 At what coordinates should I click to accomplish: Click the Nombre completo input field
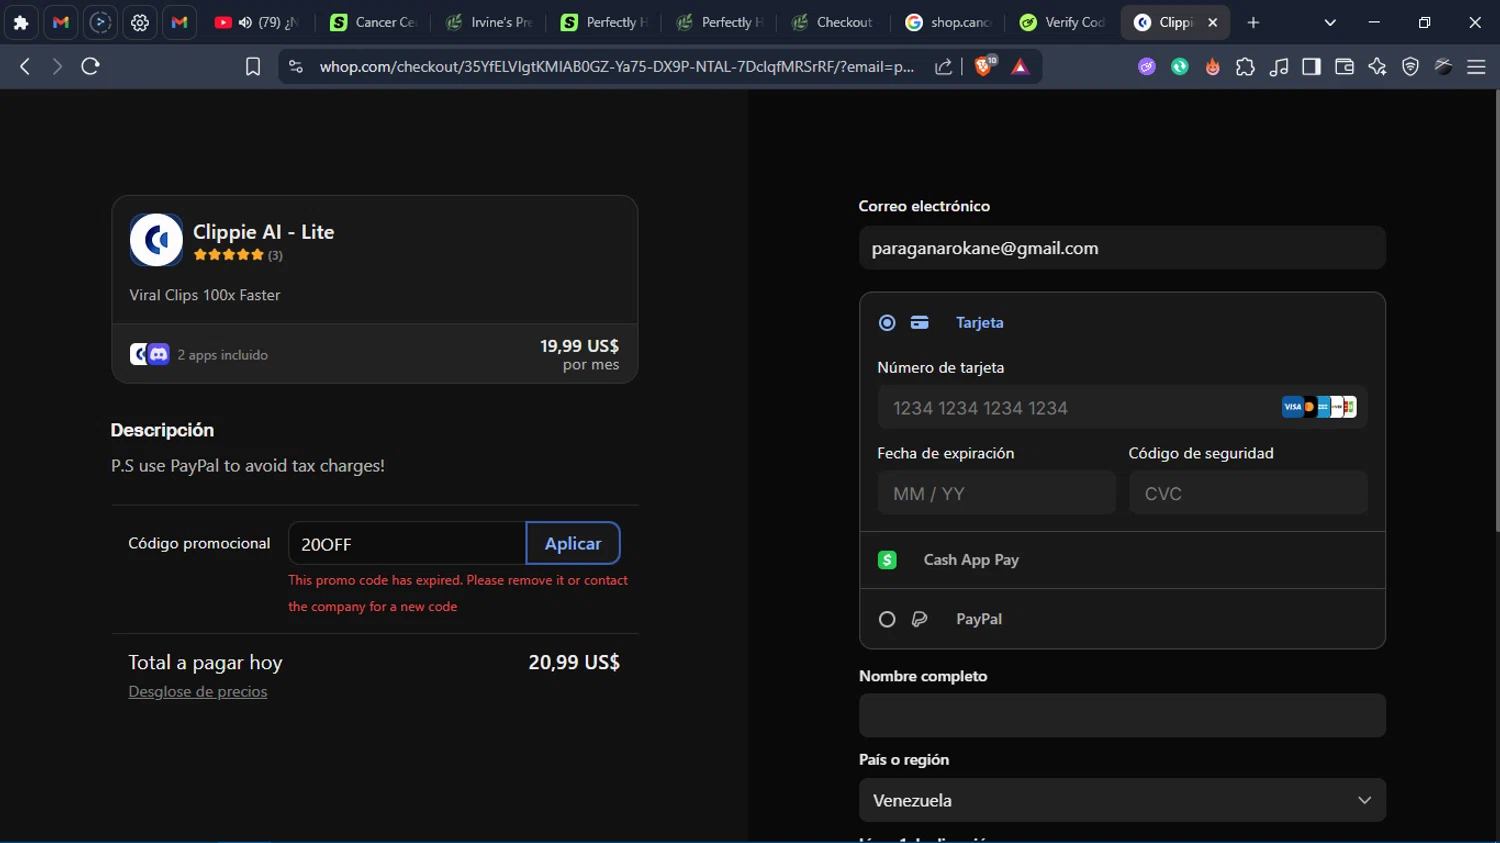[x=1122, y=715]
